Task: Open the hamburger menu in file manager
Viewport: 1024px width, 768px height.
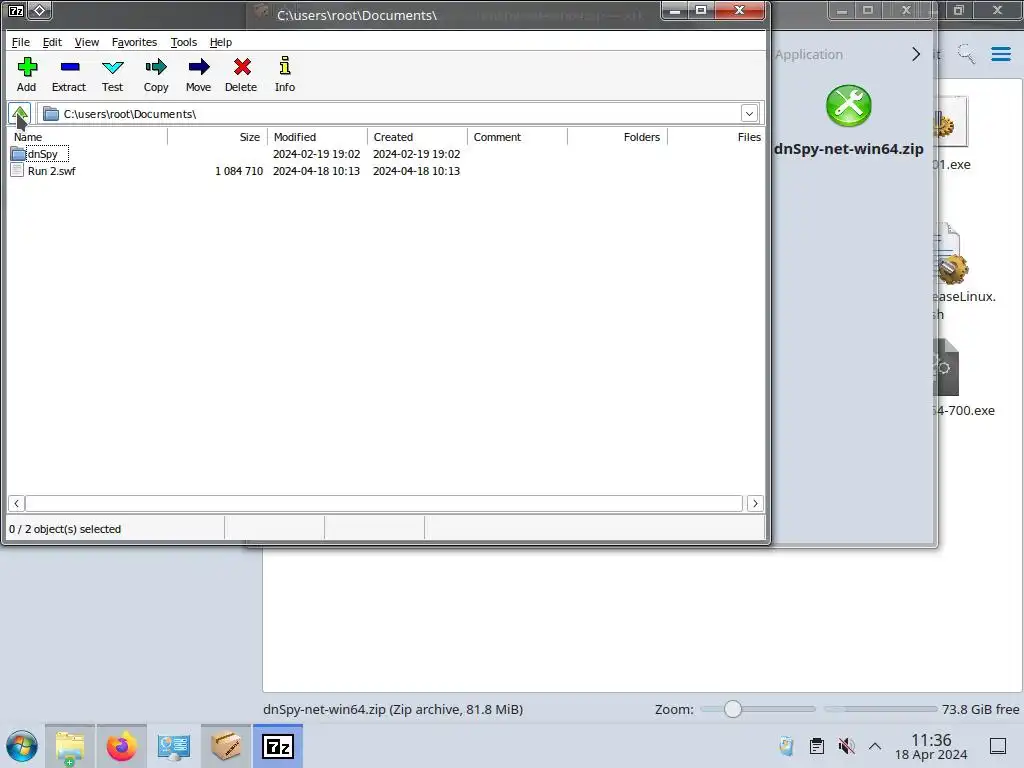Action: tap(1000, 54)
